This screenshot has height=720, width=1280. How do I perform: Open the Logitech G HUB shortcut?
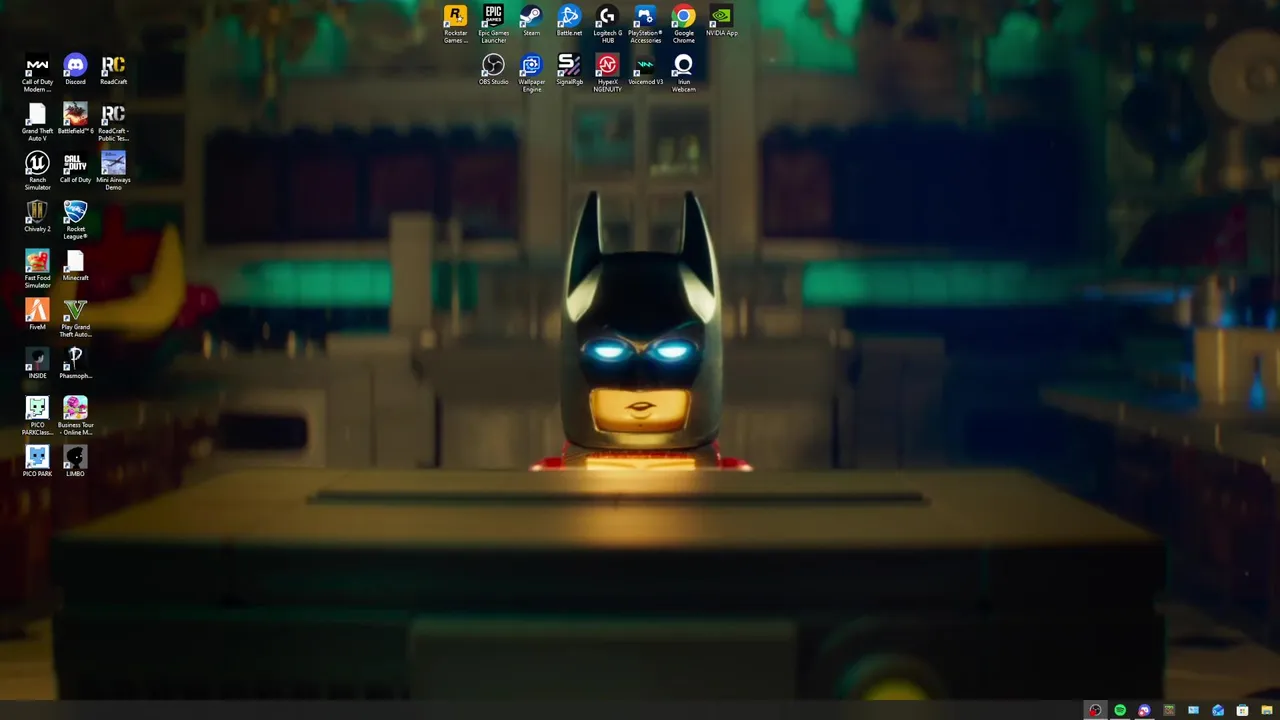[607, 24]
